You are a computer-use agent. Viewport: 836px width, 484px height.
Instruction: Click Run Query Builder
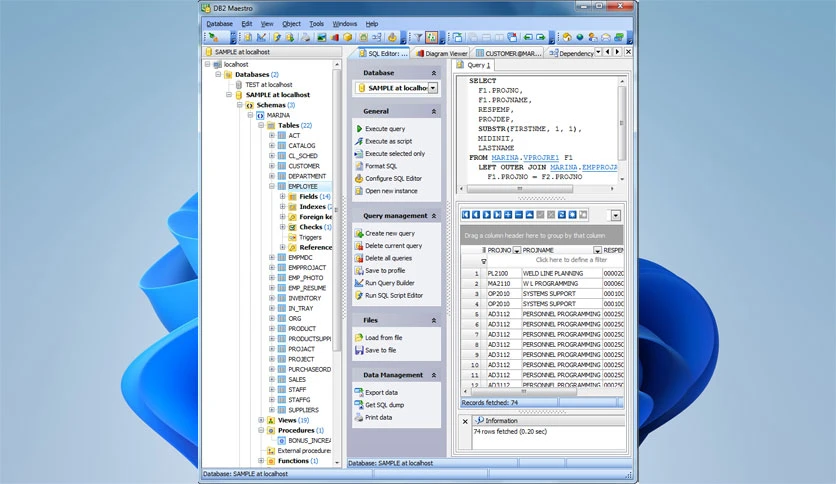pyautogui.click(x=384, y=283)
